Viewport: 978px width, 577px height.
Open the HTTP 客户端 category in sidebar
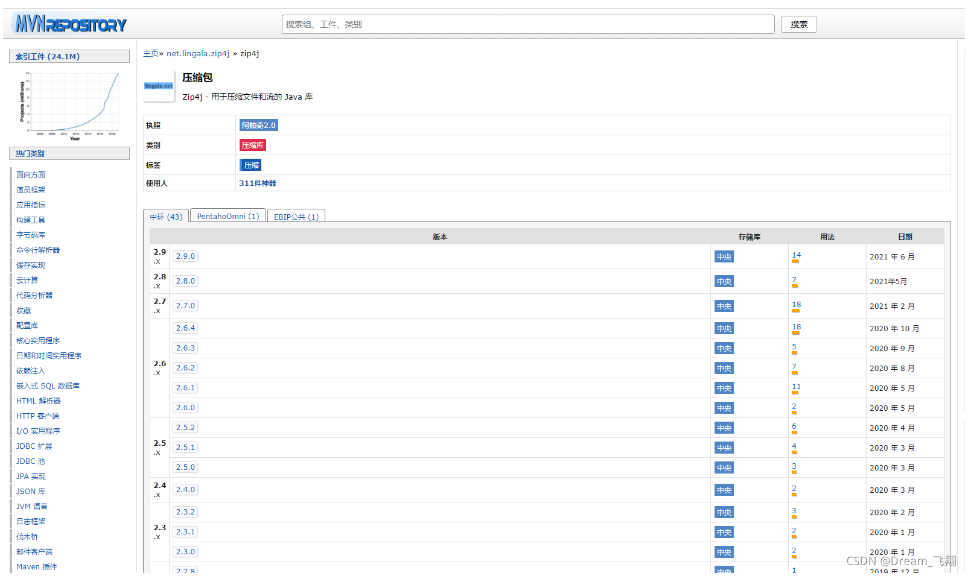pyautogui.click(x=37, y=416)
